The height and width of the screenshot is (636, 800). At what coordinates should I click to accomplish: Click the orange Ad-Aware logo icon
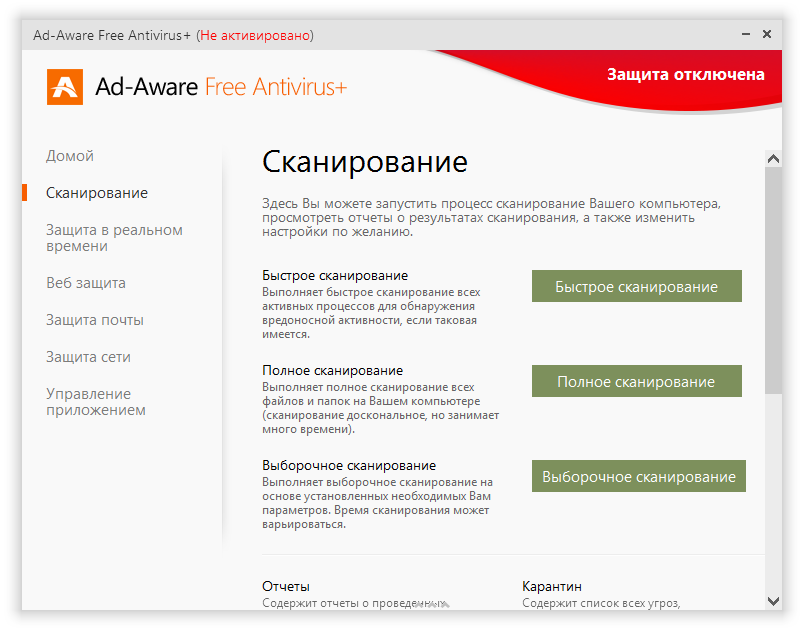coord(65,87)
